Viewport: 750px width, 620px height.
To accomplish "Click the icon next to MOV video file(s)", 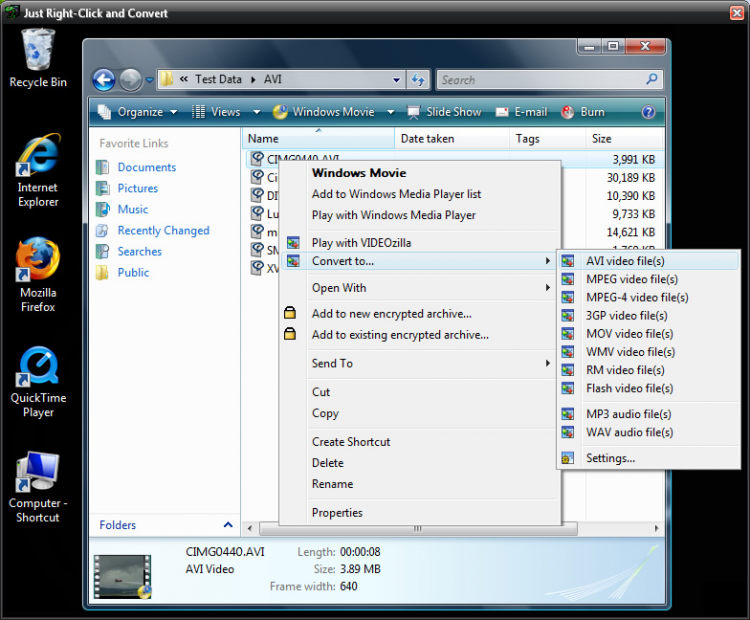I will pyautogui.click(x=567, y=334).
